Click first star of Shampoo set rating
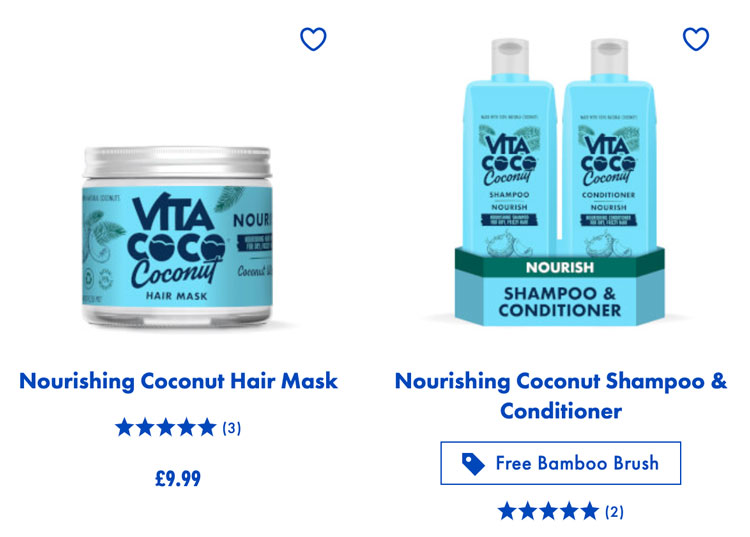 [507, 511]
